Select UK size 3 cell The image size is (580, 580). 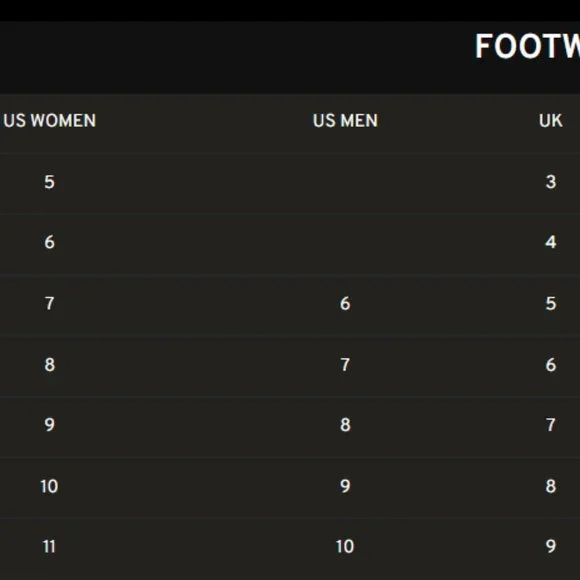(551, 182)
